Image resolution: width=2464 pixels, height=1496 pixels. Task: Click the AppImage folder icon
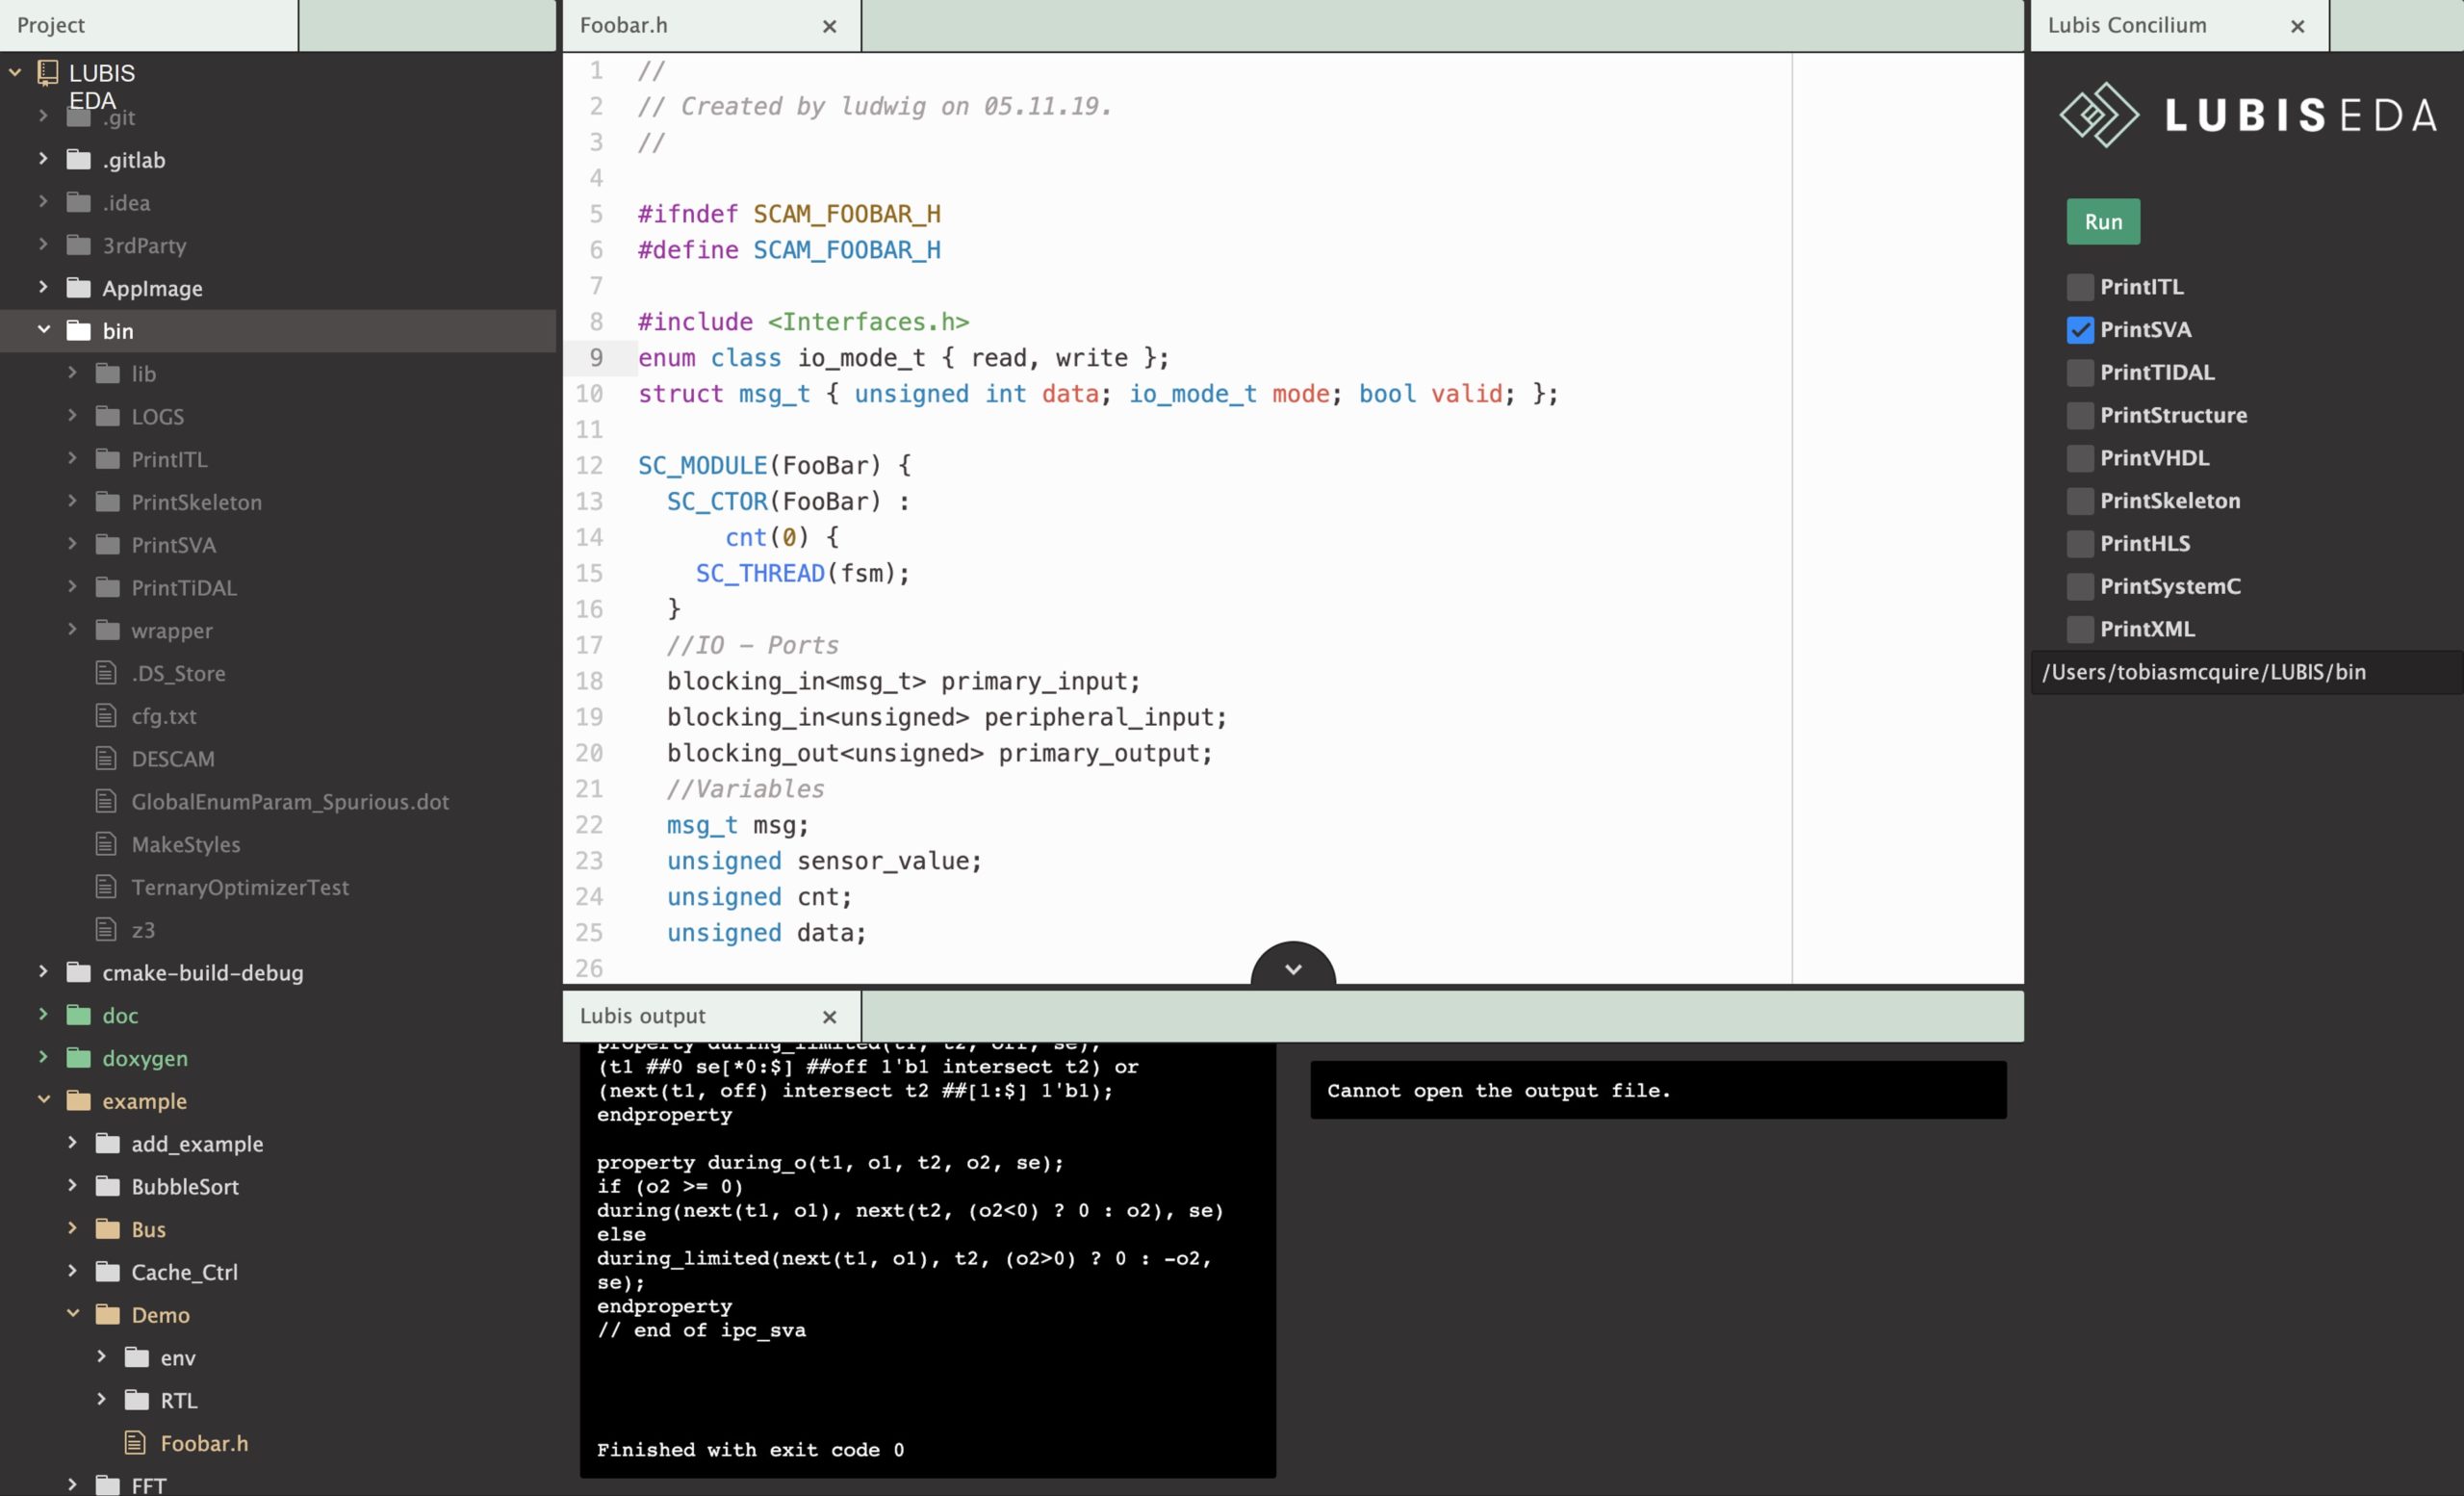[x=78, y=288]
